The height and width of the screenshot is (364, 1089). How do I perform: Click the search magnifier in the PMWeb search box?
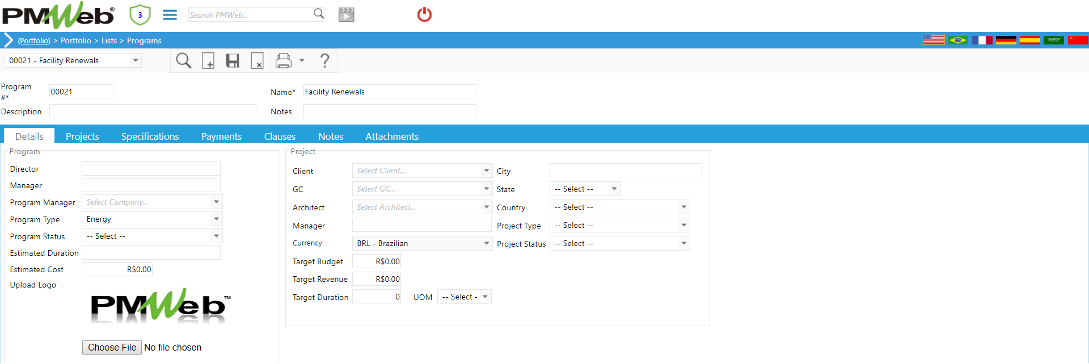point(319,14)
